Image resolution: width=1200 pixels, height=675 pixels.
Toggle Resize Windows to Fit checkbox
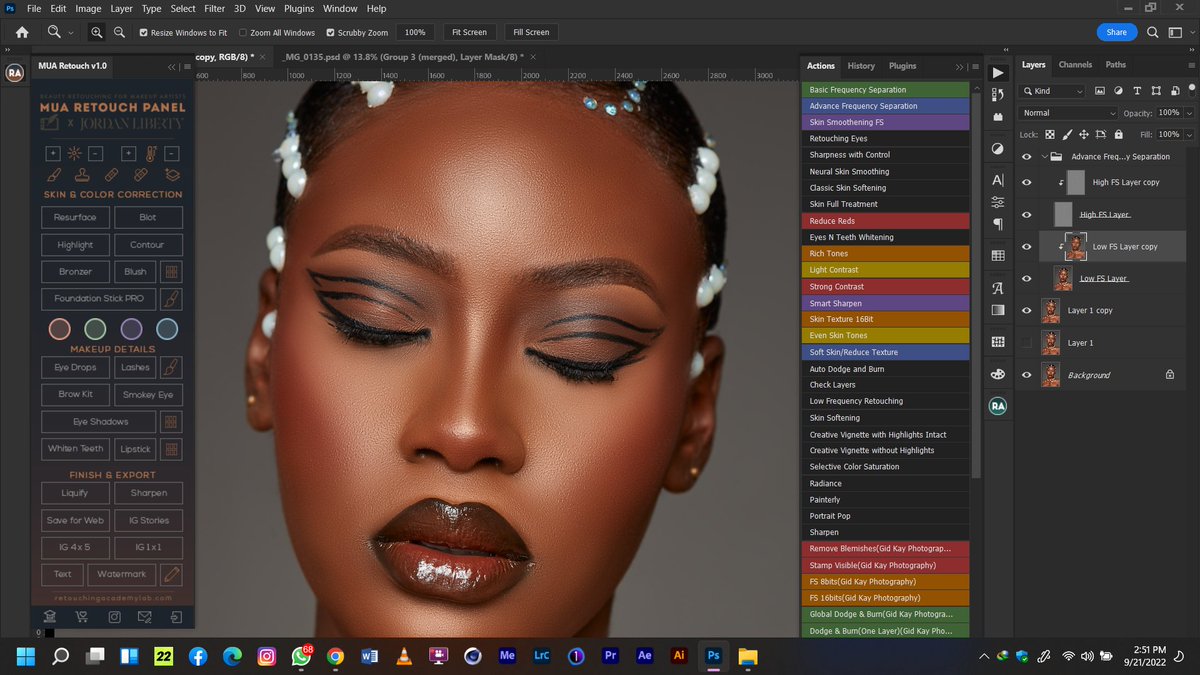coord(143,32)
